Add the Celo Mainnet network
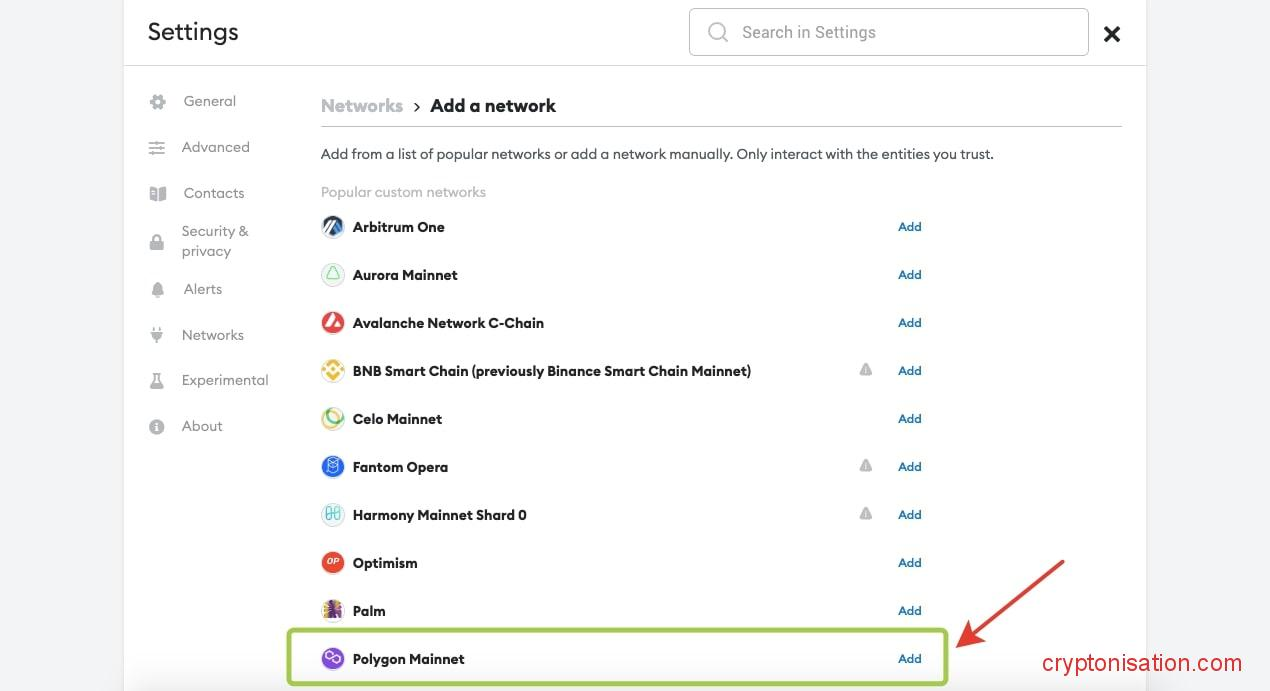The image size is (1270, 691). point(909,419)
